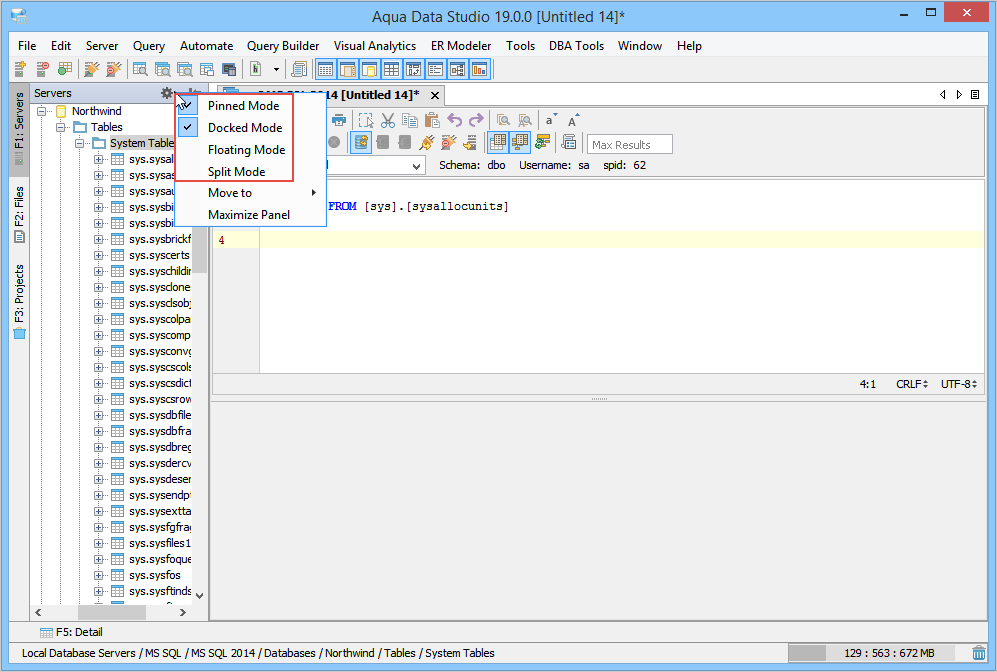Open the F2: Files side tab

coord(19,215)
